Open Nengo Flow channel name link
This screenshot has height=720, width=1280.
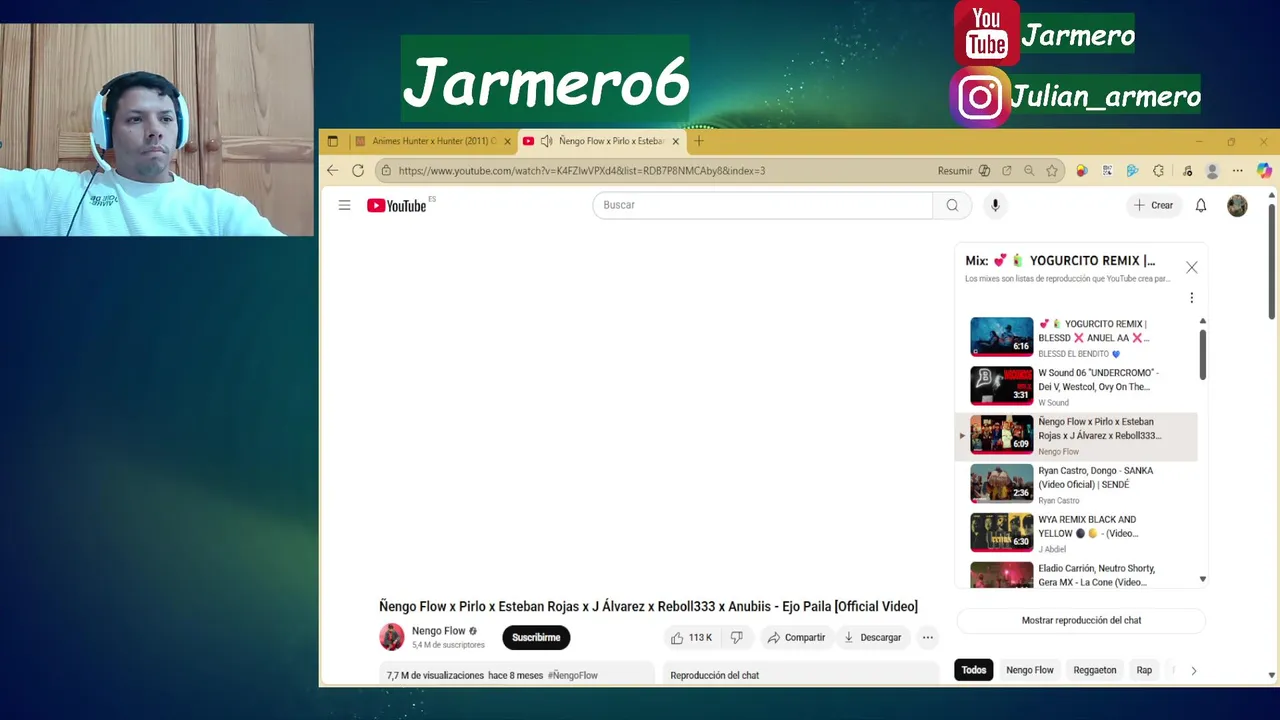pyautogui.click(x=439, y=631)
